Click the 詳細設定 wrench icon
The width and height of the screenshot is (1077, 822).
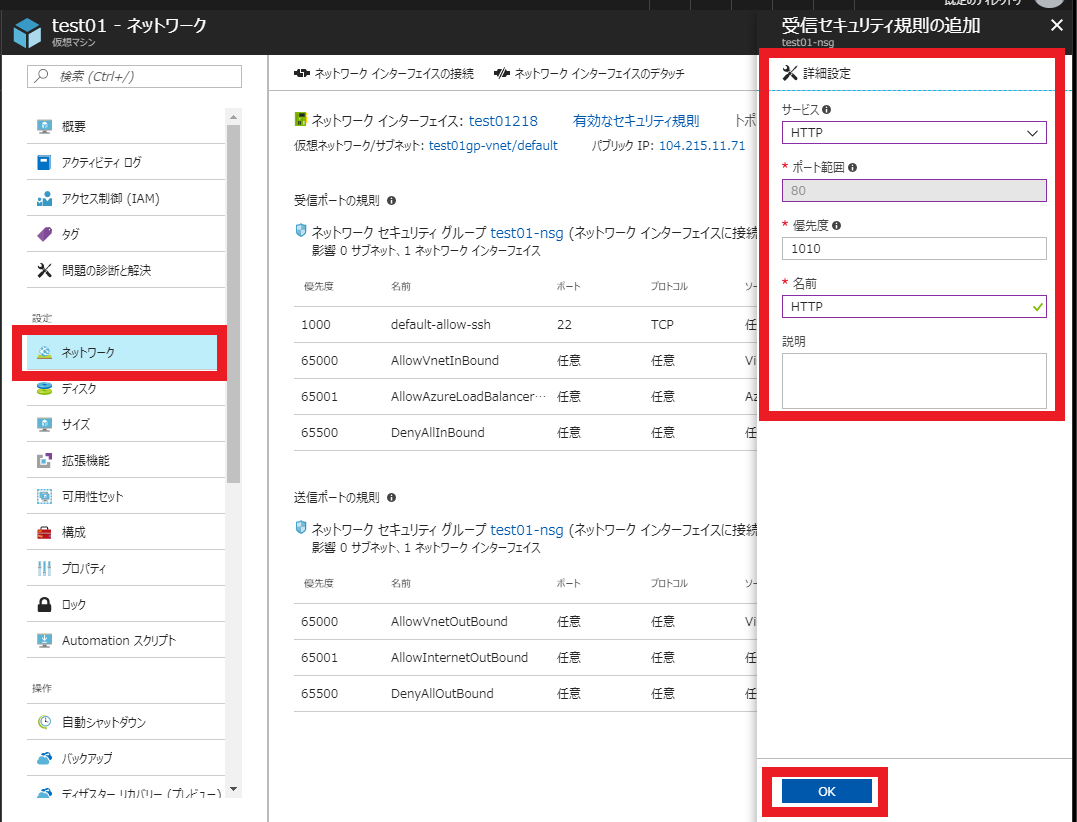[790, 73]
